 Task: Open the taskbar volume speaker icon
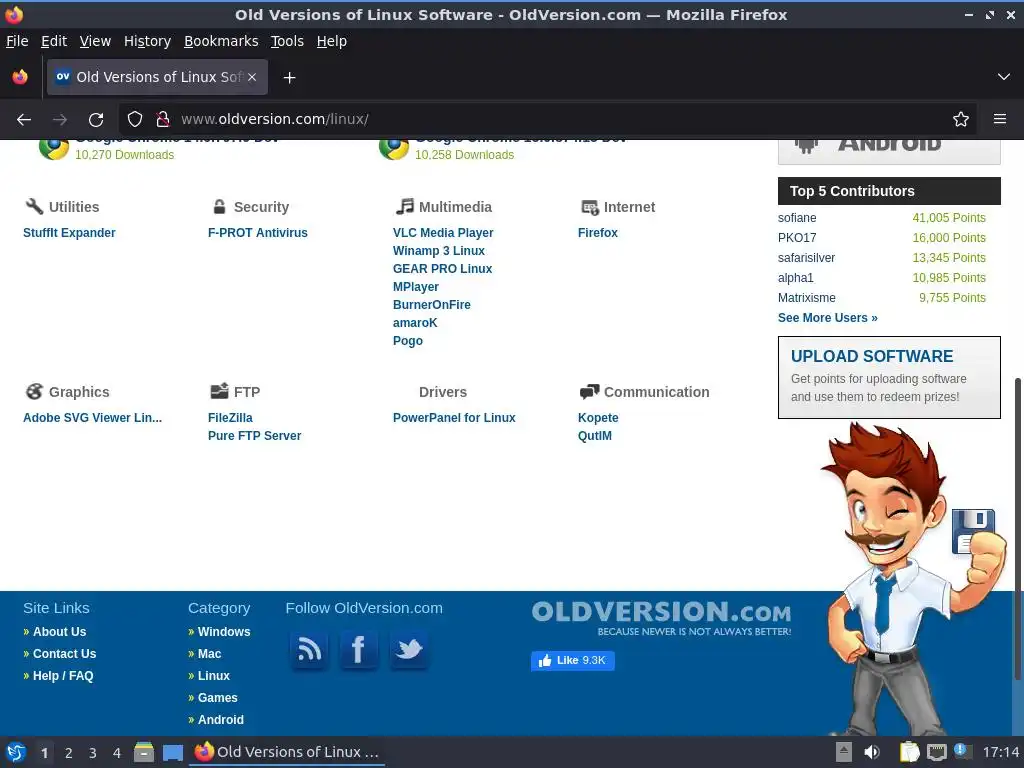(872, 752)
